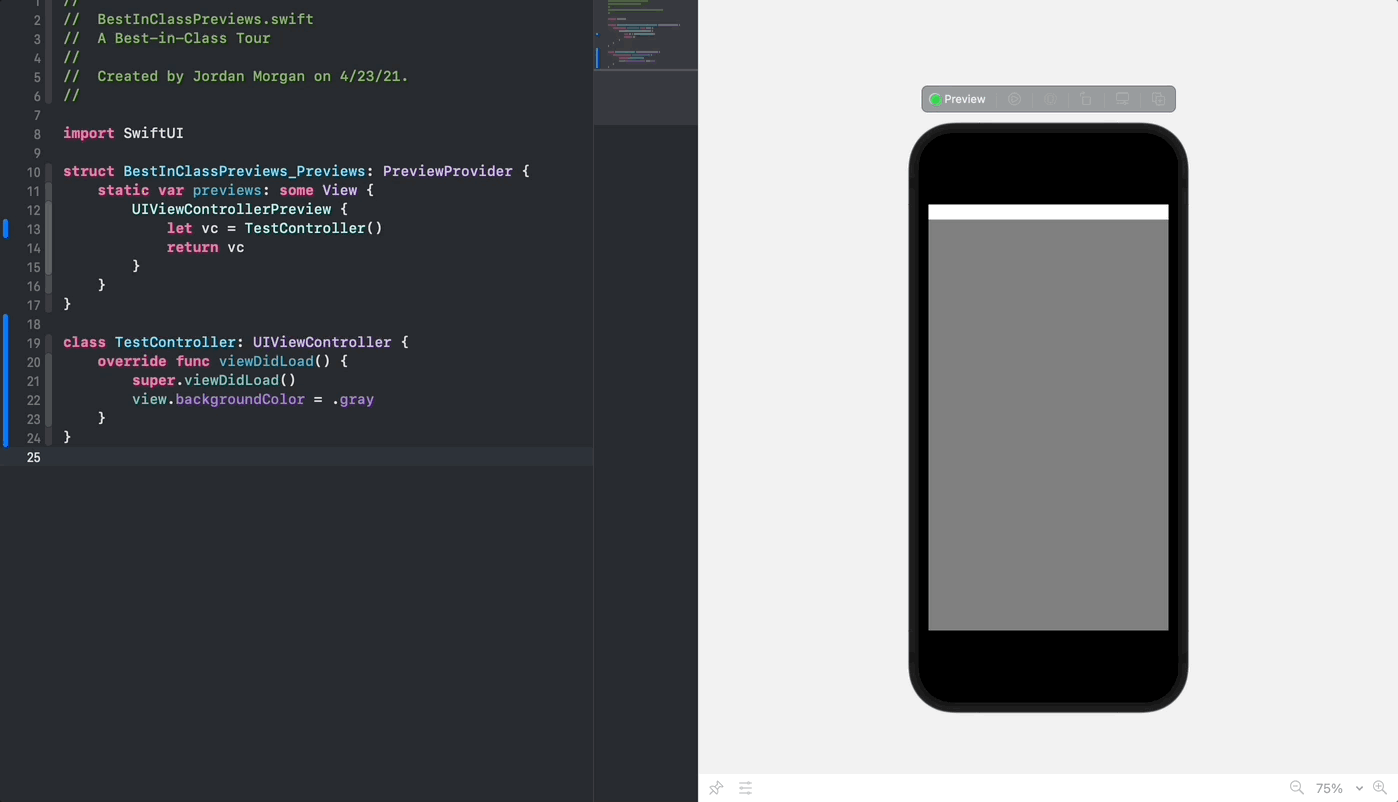Viewport: 1398px width, 802px height.
Task: Zoom in the canvas with magnifier plus
Action: pyautogui.click(x=1381, y=788)
